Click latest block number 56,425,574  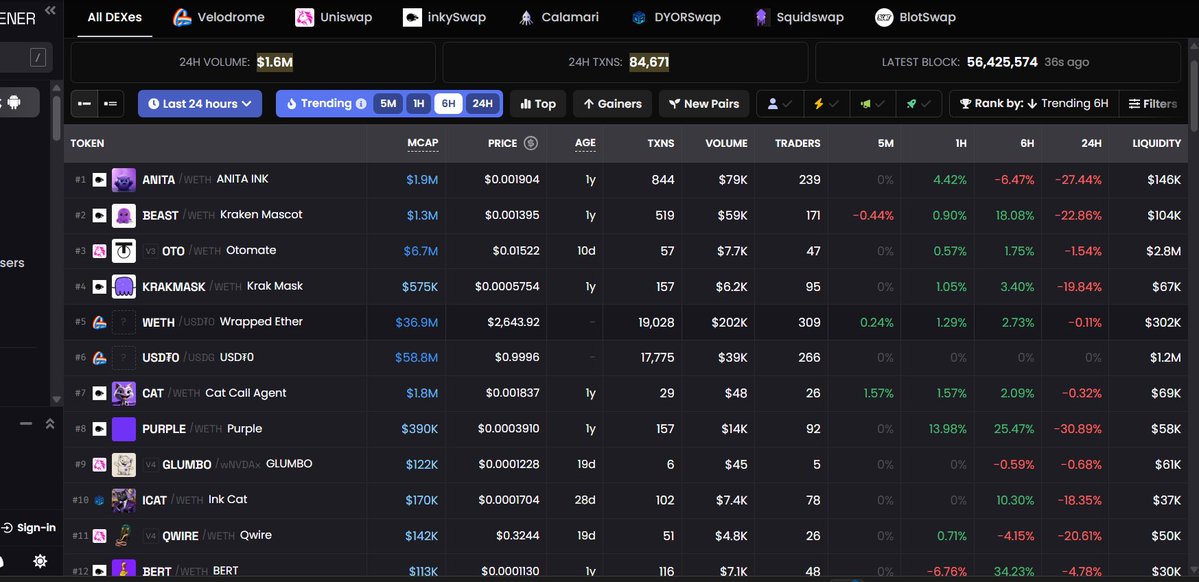[x=1002, y=63]
